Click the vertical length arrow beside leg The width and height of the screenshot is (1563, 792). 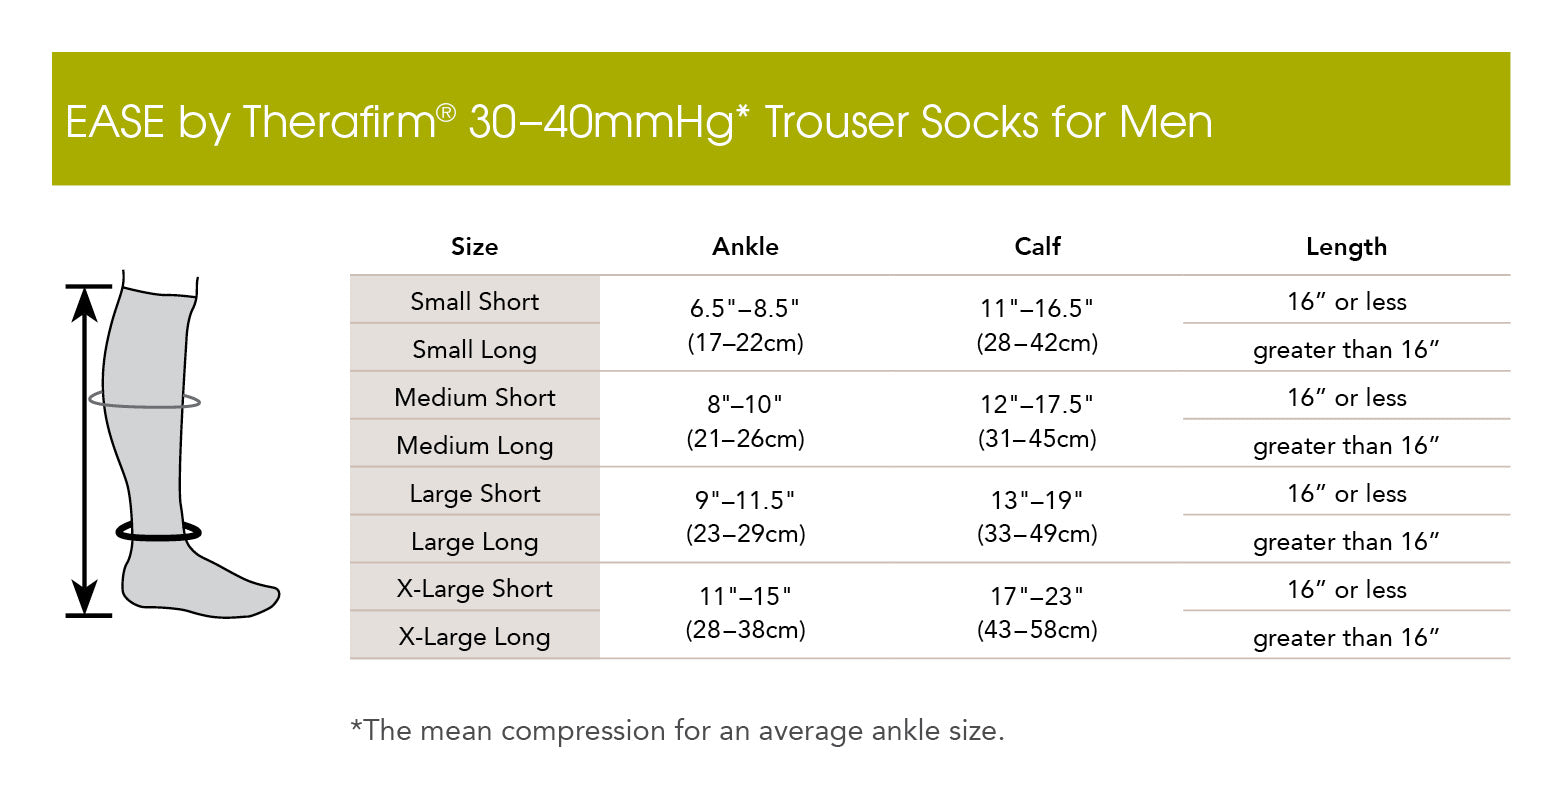coord(86,450)
